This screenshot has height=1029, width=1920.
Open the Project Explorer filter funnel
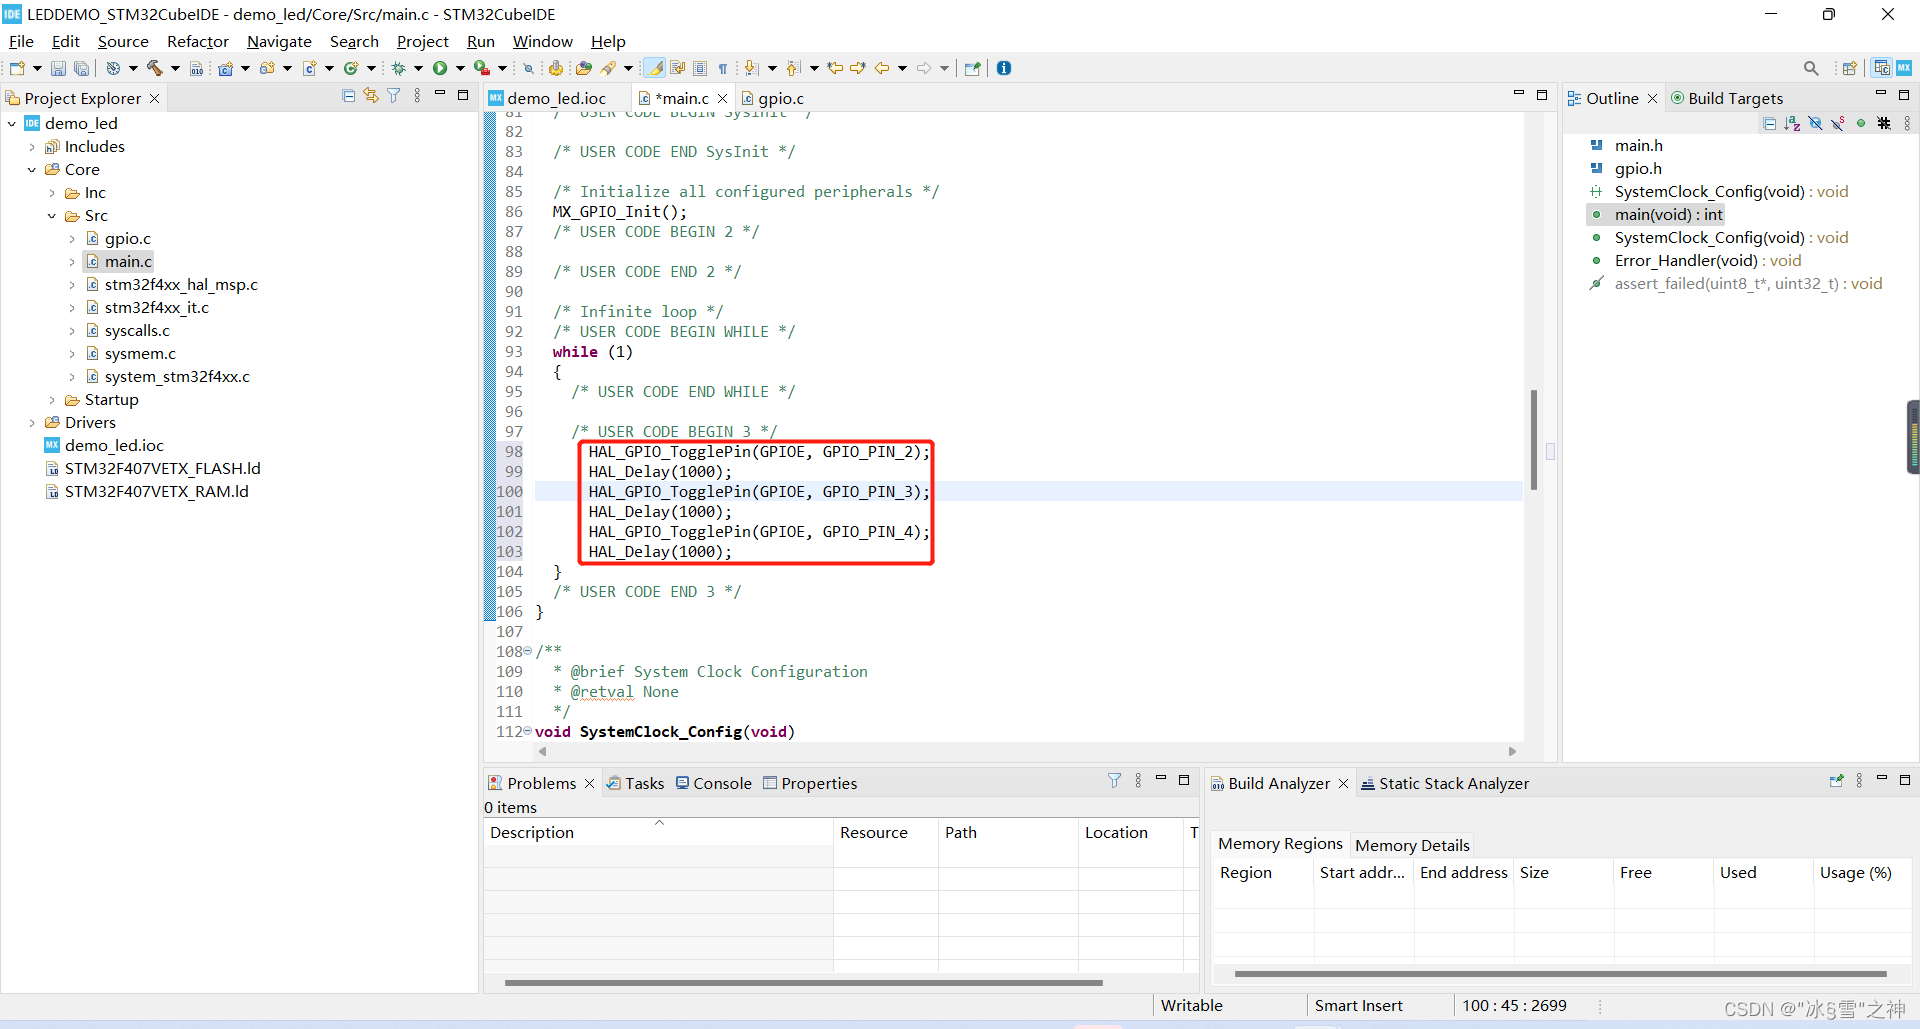pos(394,96)
